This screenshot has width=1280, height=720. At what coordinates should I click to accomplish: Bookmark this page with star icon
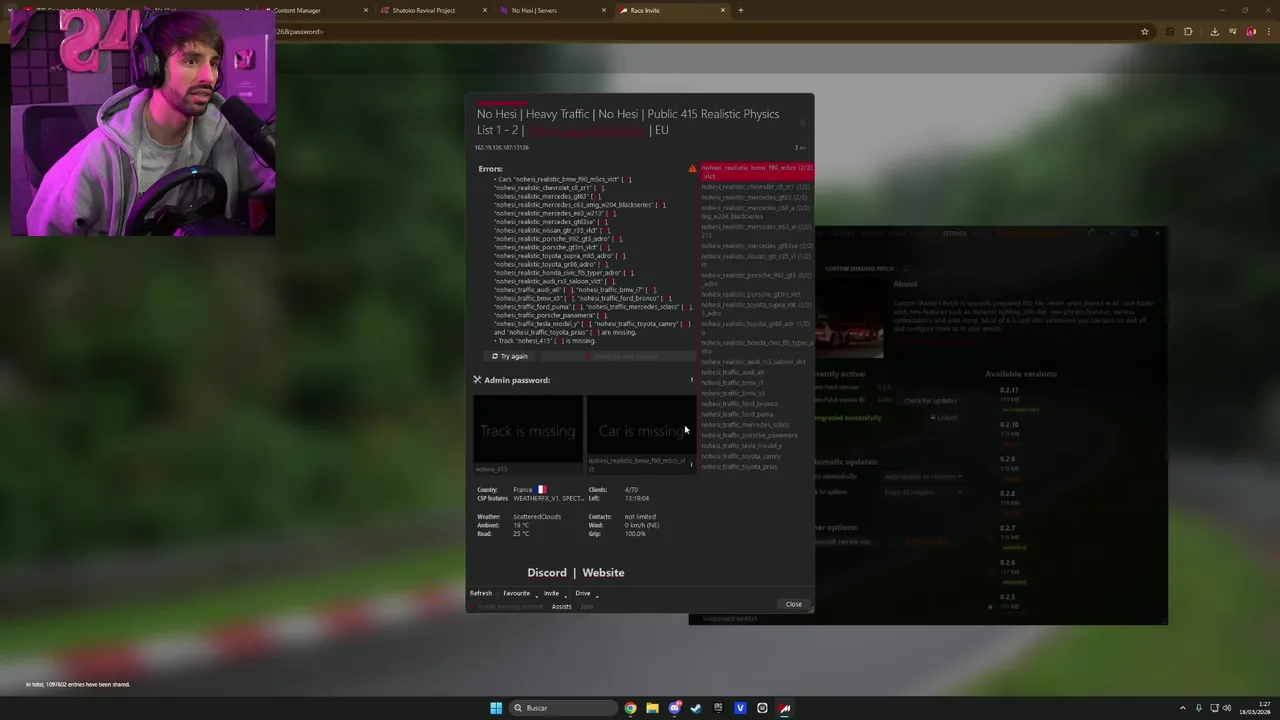(x=1145, y=31)
